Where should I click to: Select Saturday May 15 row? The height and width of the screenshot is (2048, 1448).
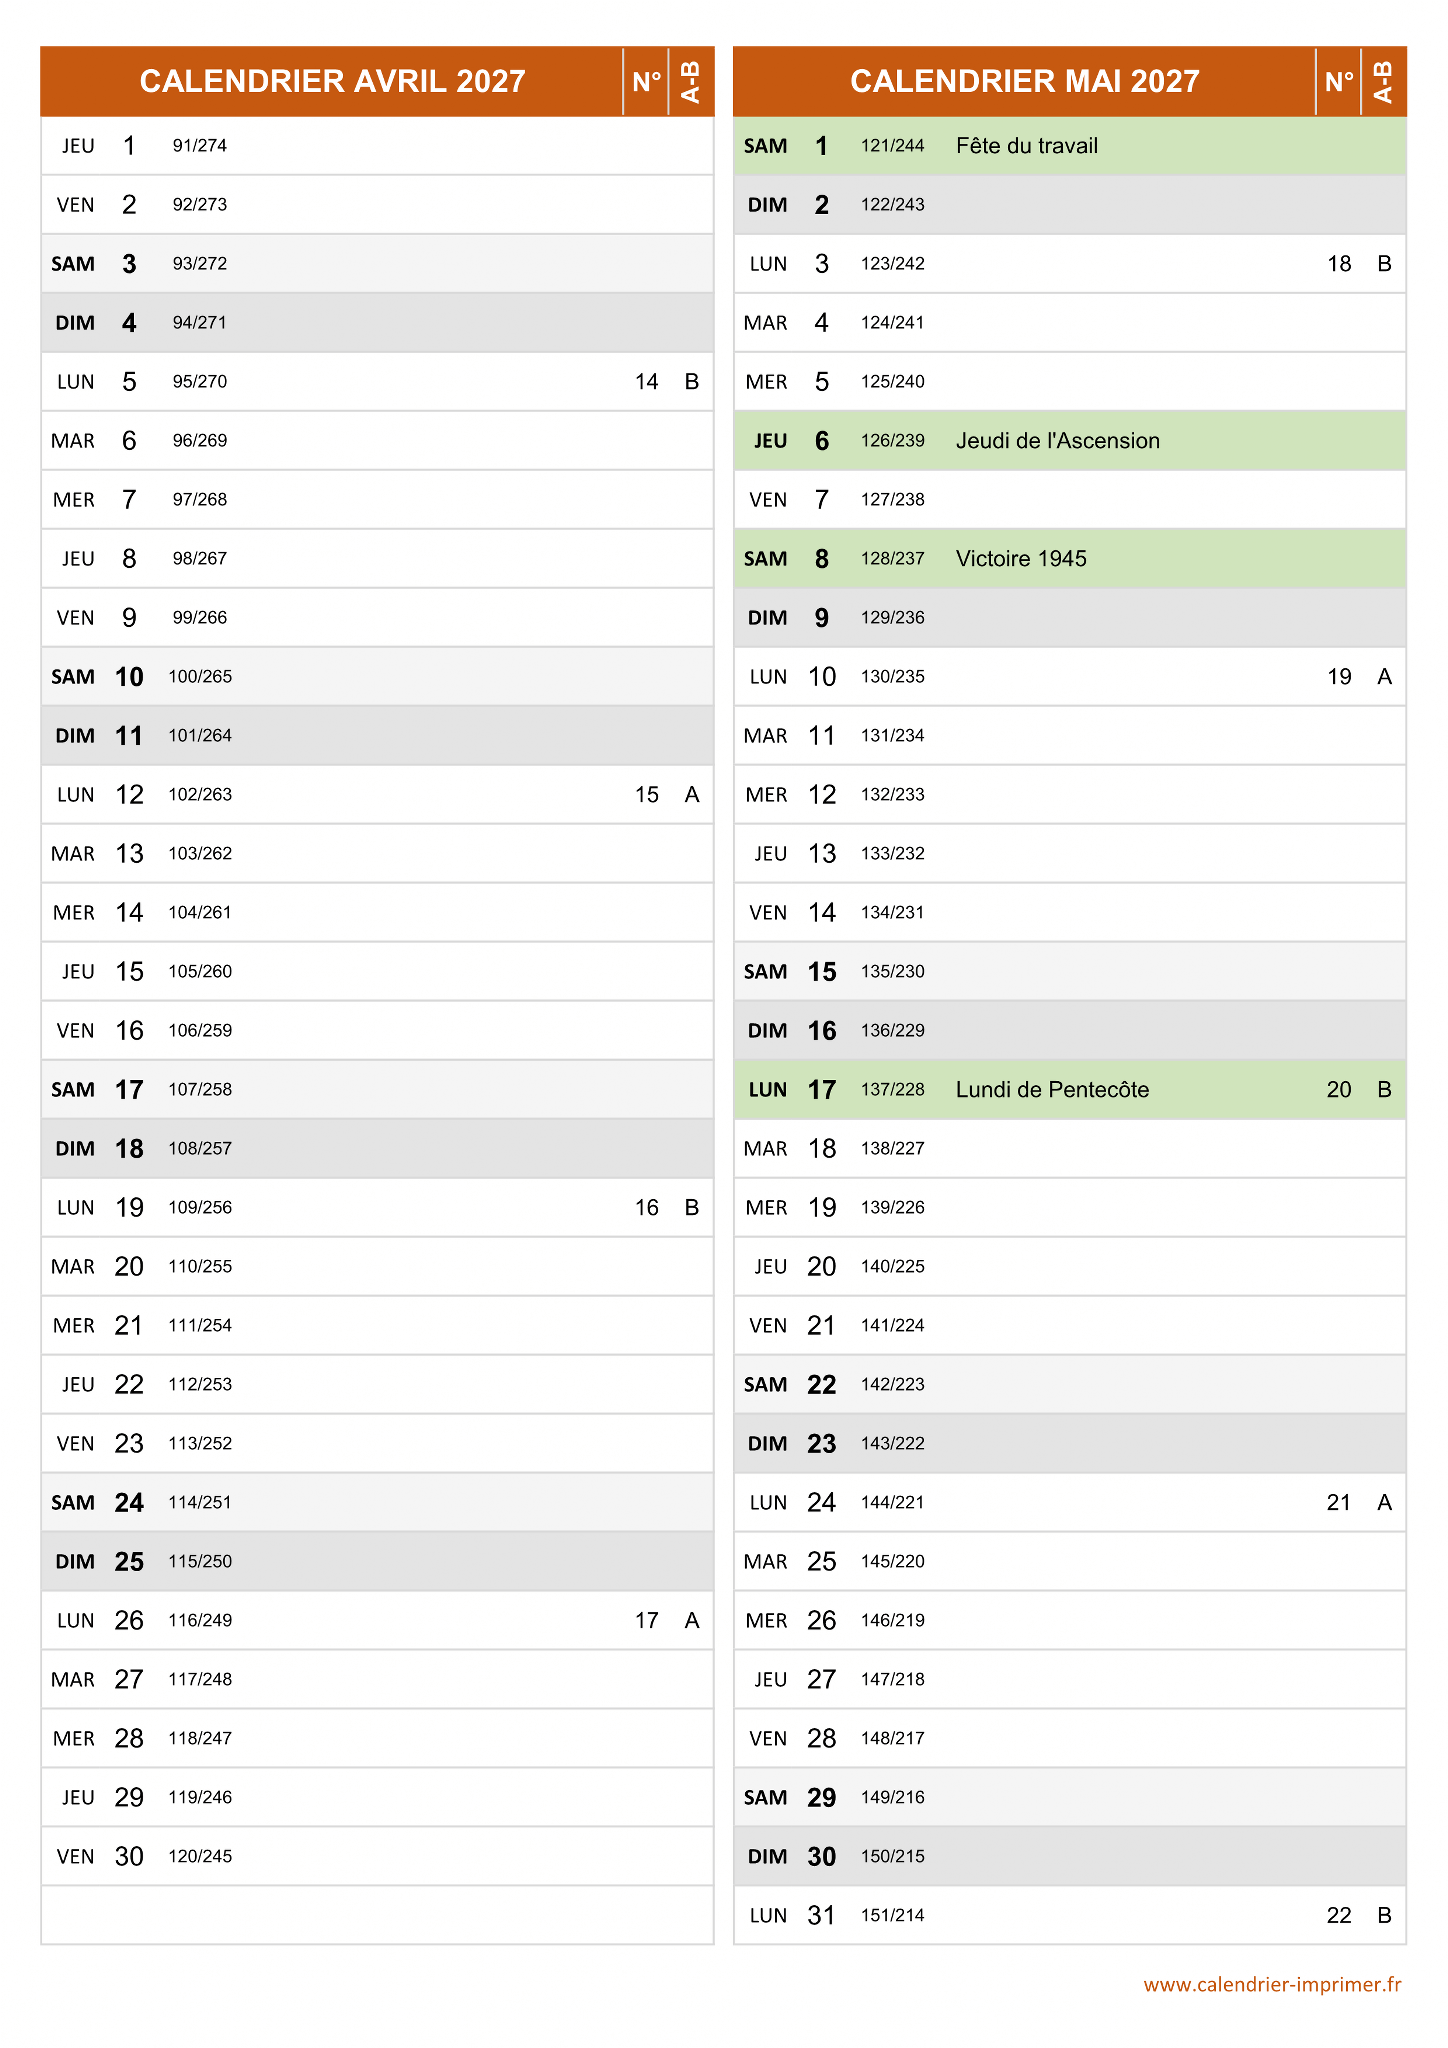[x=1069, y=972]
